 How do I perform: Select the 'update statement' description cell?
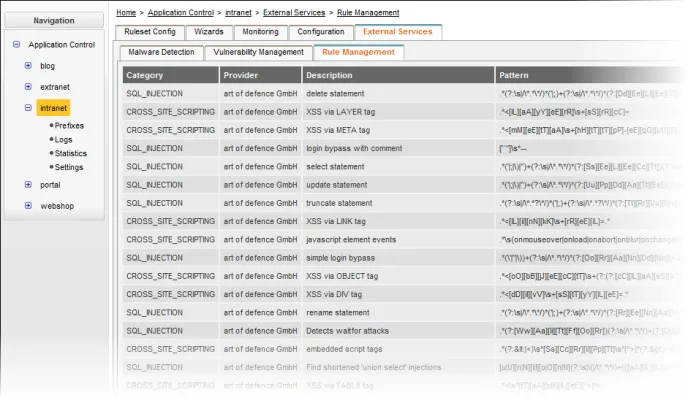click(x=398, y=185)
